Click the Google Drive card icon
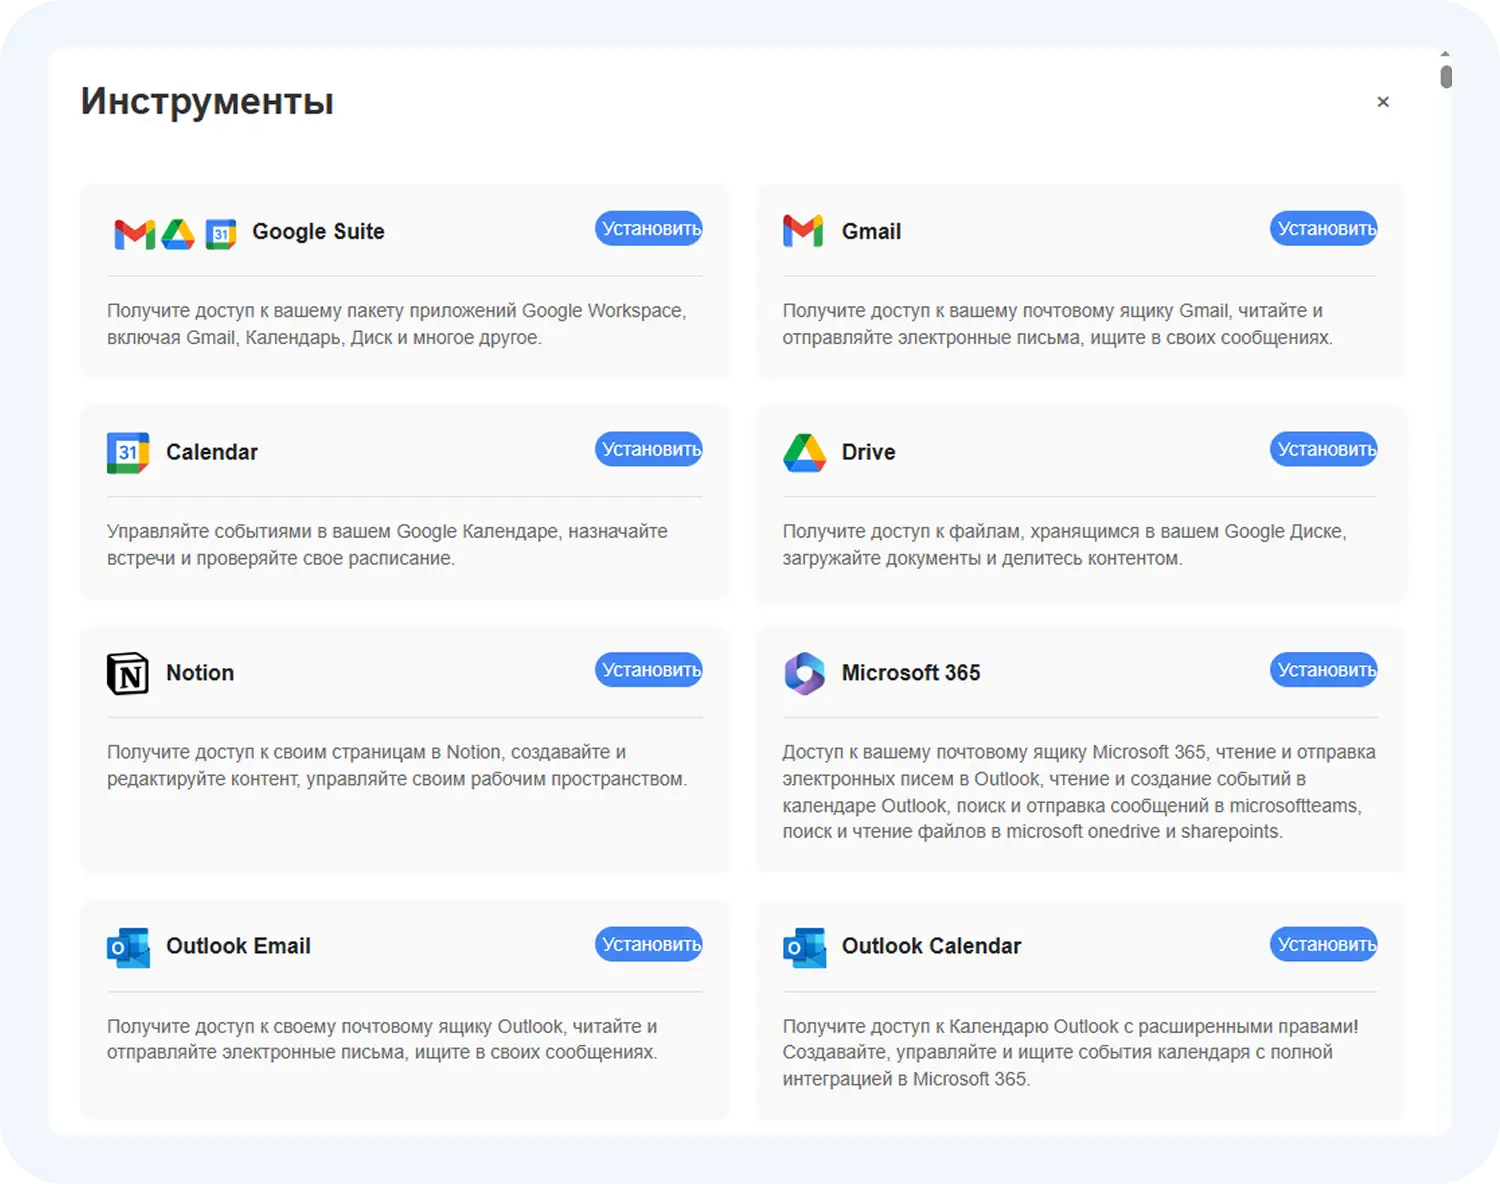1500x1184 pixels. 804,453
